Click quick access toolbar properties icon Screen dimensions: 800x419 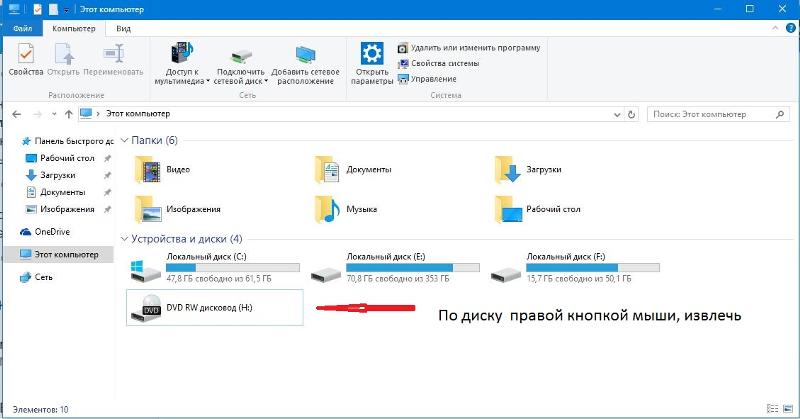point(37,9)
